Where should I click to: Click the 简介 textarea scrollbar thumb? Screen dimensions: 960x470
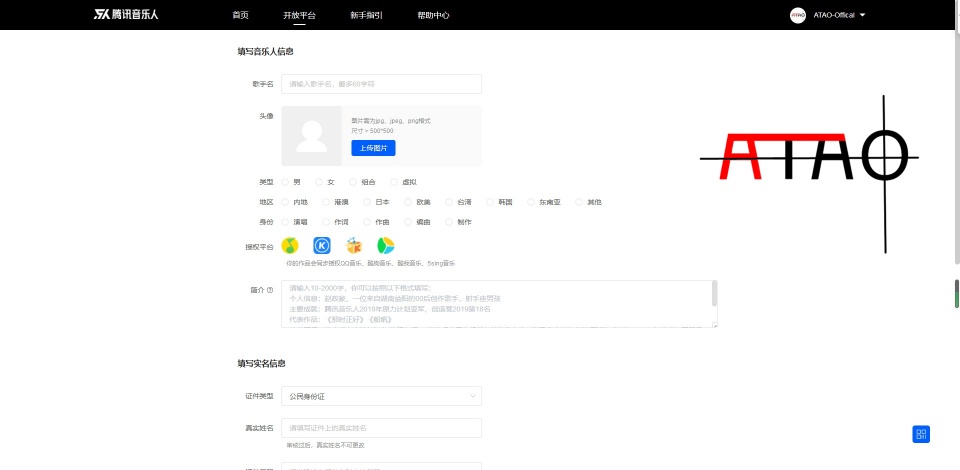pos(714,293)
